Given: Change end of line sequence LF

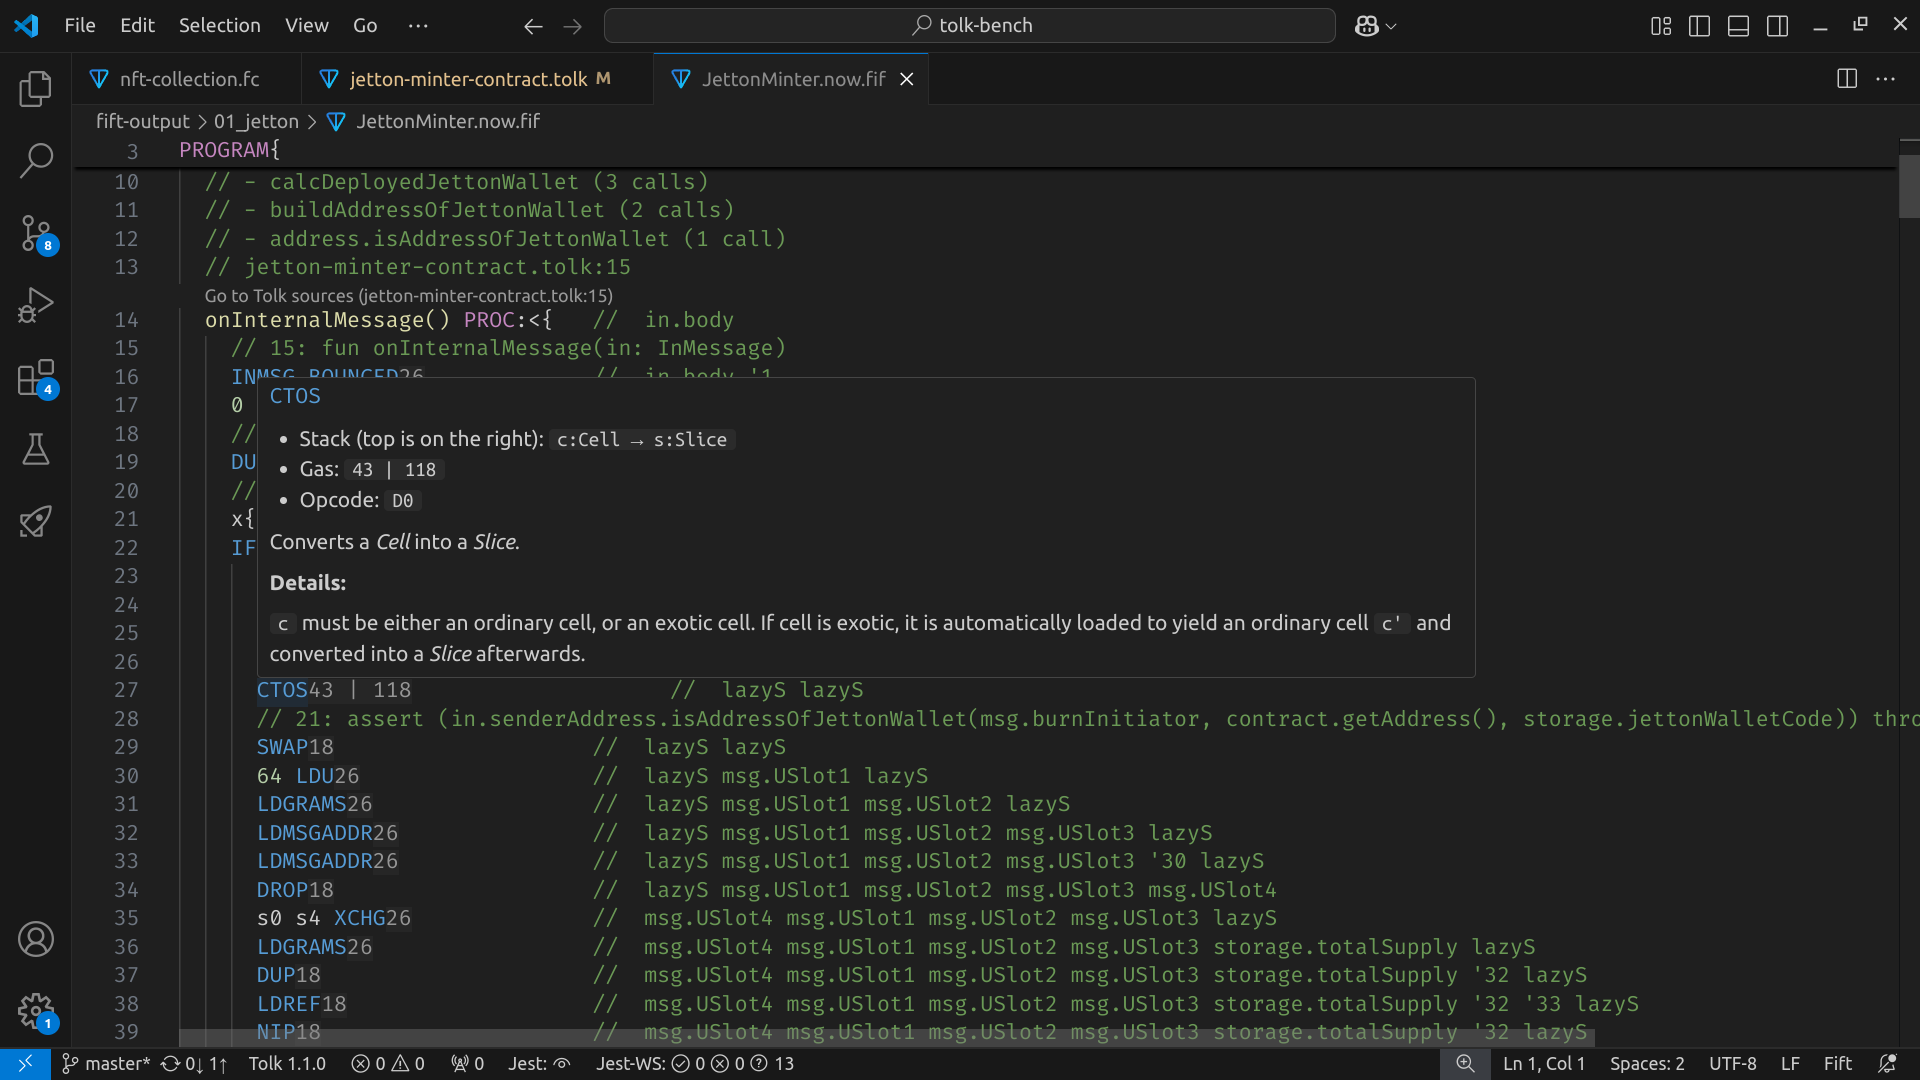Looking at the screenshot, I should pos(1790,1064).
